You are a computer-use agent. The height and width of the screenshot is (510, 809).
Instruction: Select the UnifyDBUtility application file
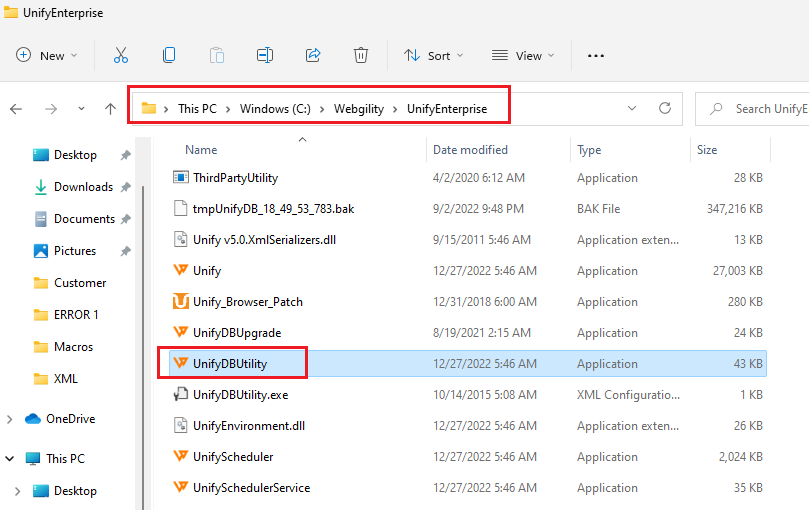[468, 363]
